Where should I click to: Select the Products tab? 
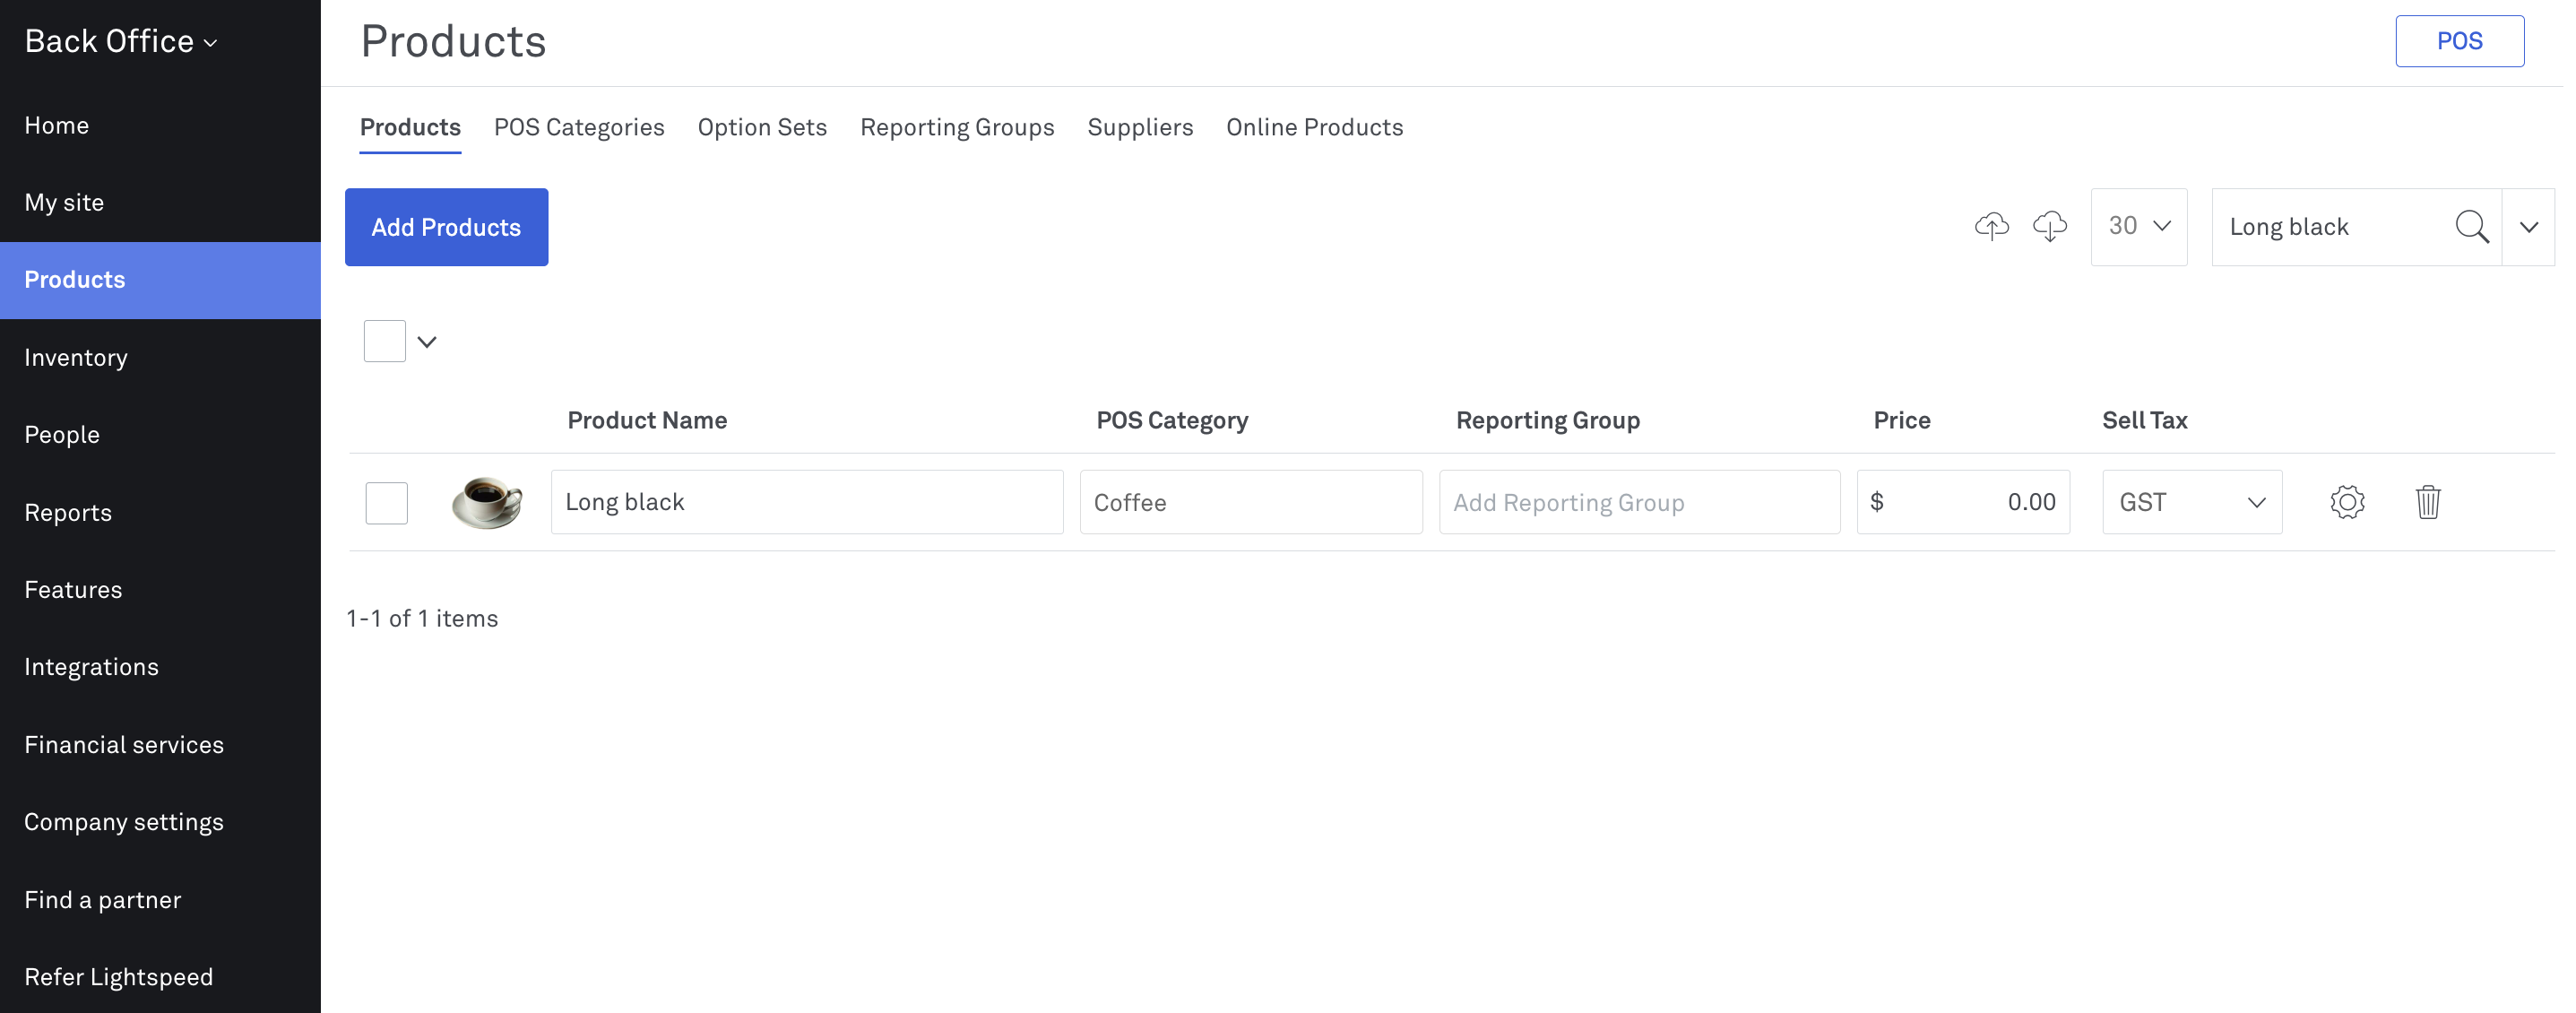(x=410, y=127)
